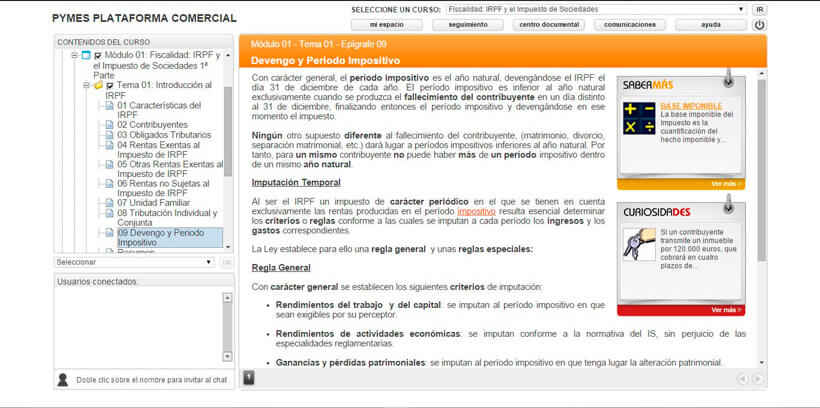
Task: Click the OK button next to Seleccionar
Action: point(226,263)
